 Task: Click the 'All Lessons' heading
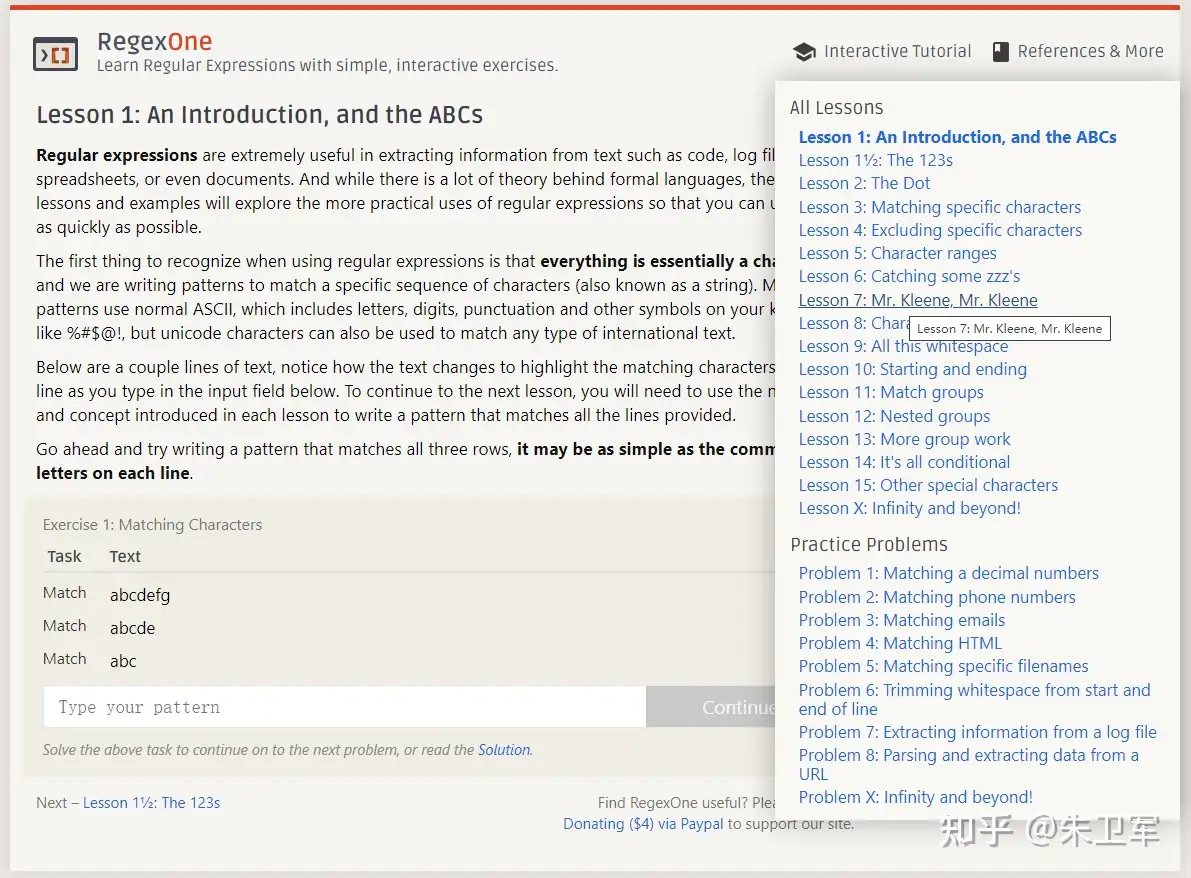click(x=836, y=108)
